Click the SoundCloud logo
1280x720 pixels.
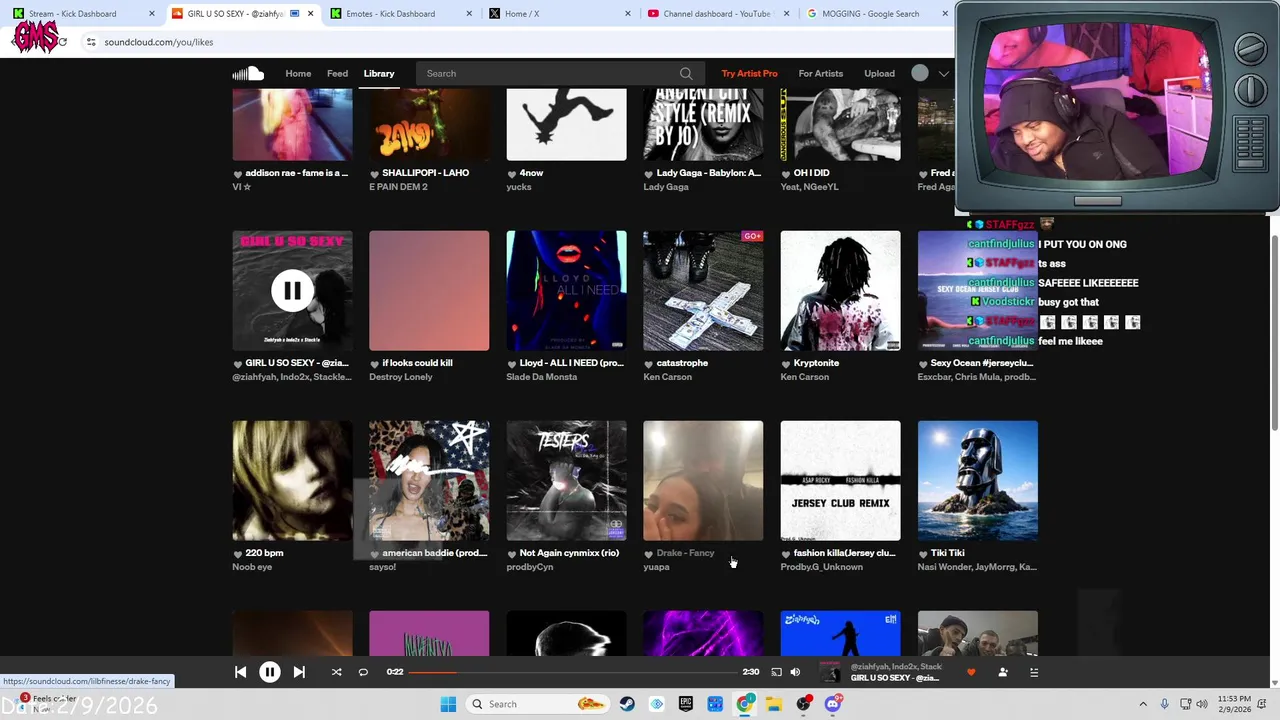248,73
